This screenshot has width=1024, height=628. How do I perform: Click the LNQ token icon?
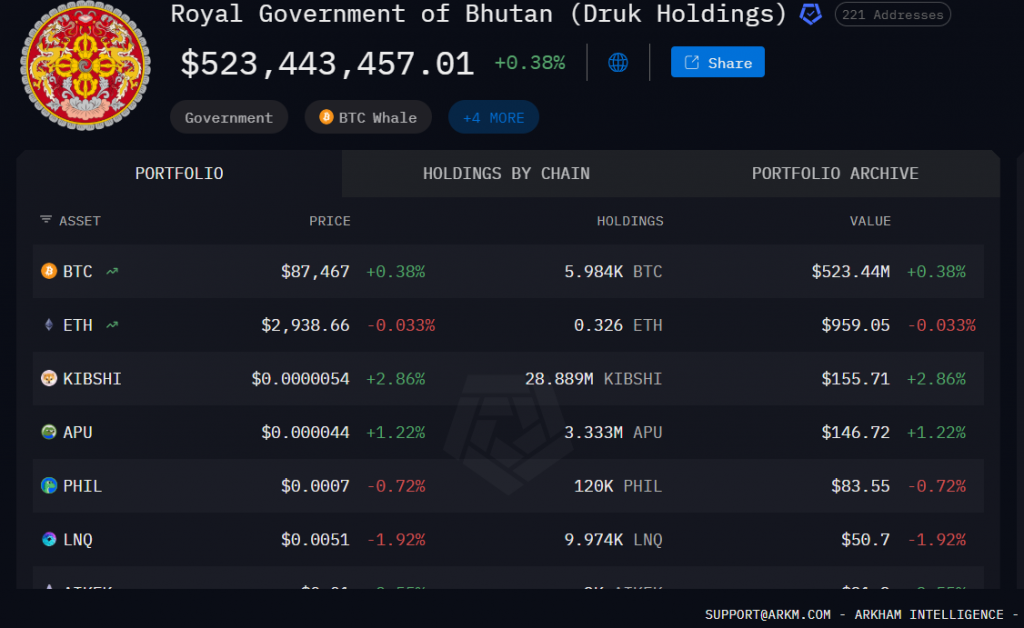(x=48, y=540)
